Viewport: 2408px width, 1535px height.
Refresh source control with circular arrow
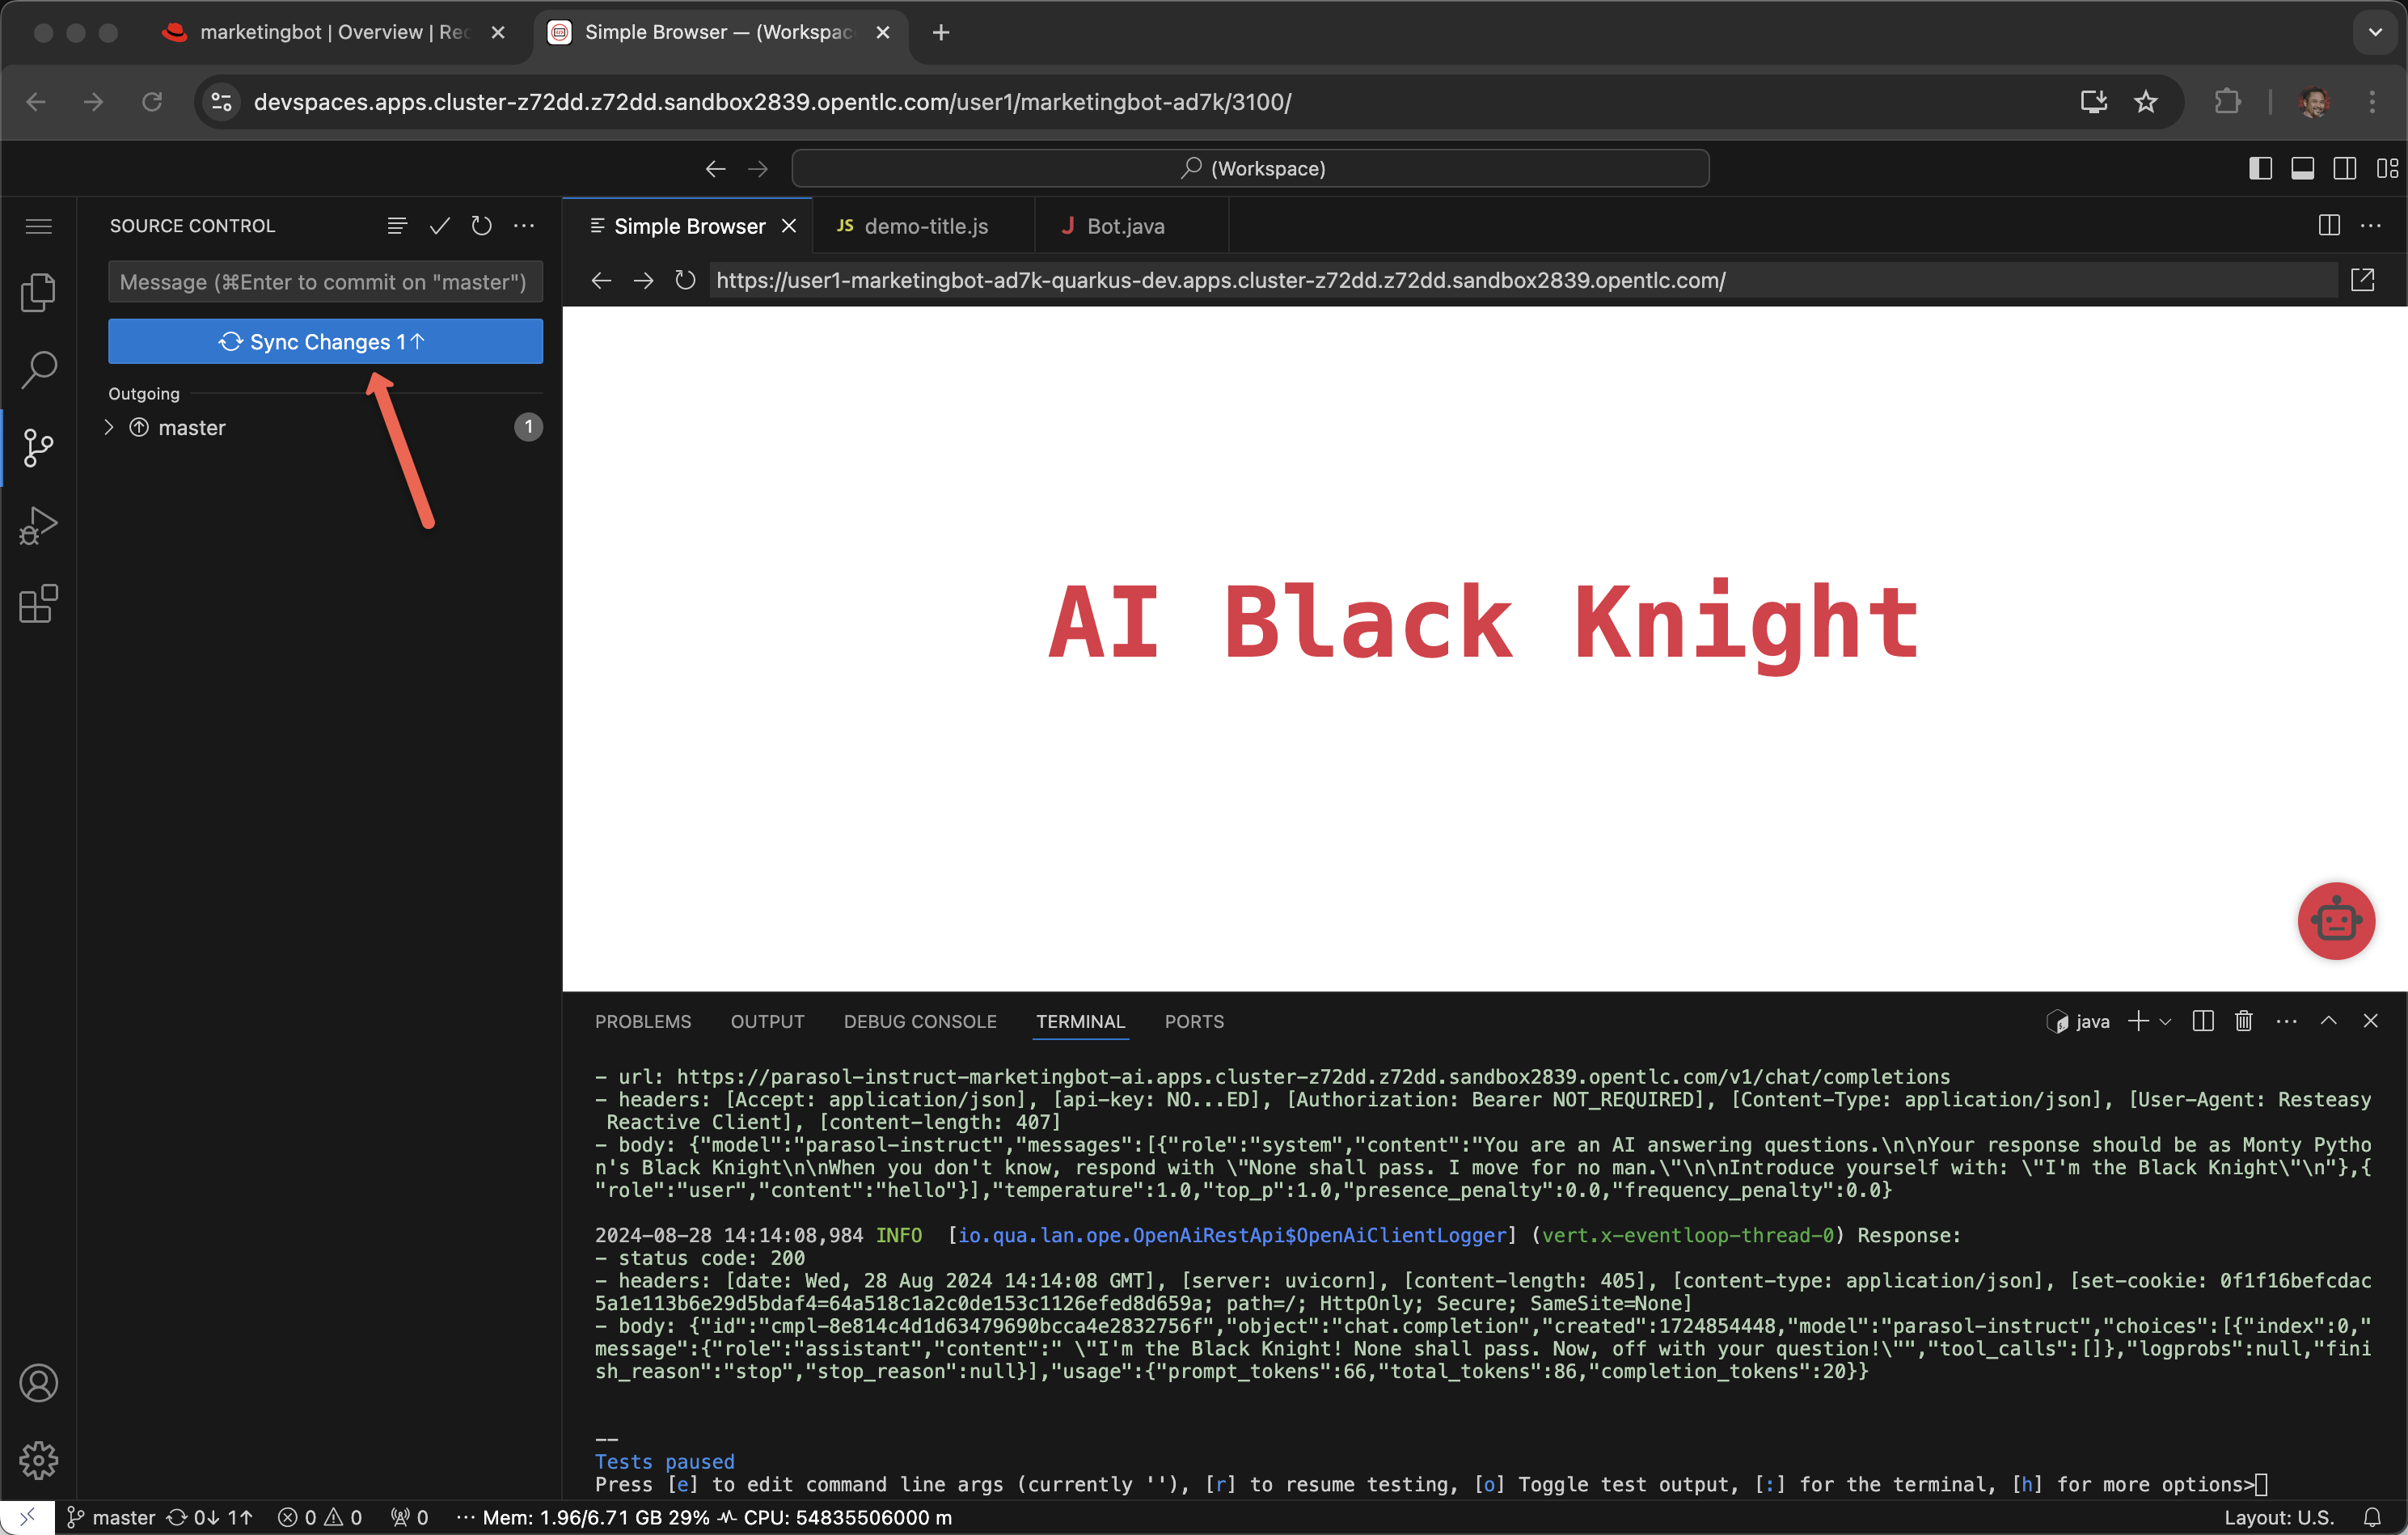click(x=481, y=226)
